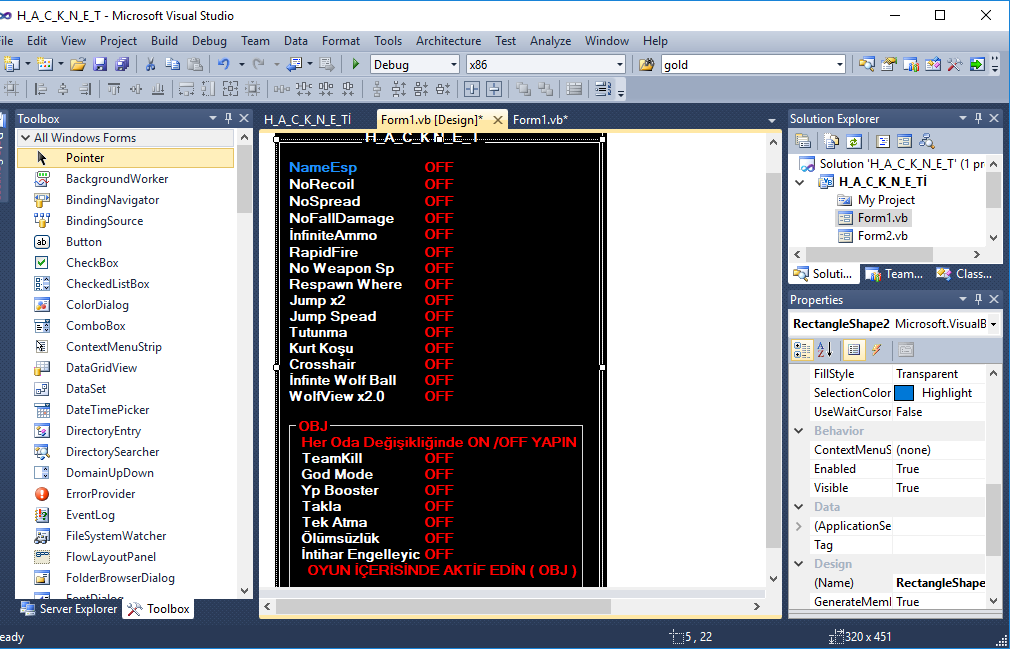Open the x86 platform dropdown

pyautogui.click(x=620, y=64)
